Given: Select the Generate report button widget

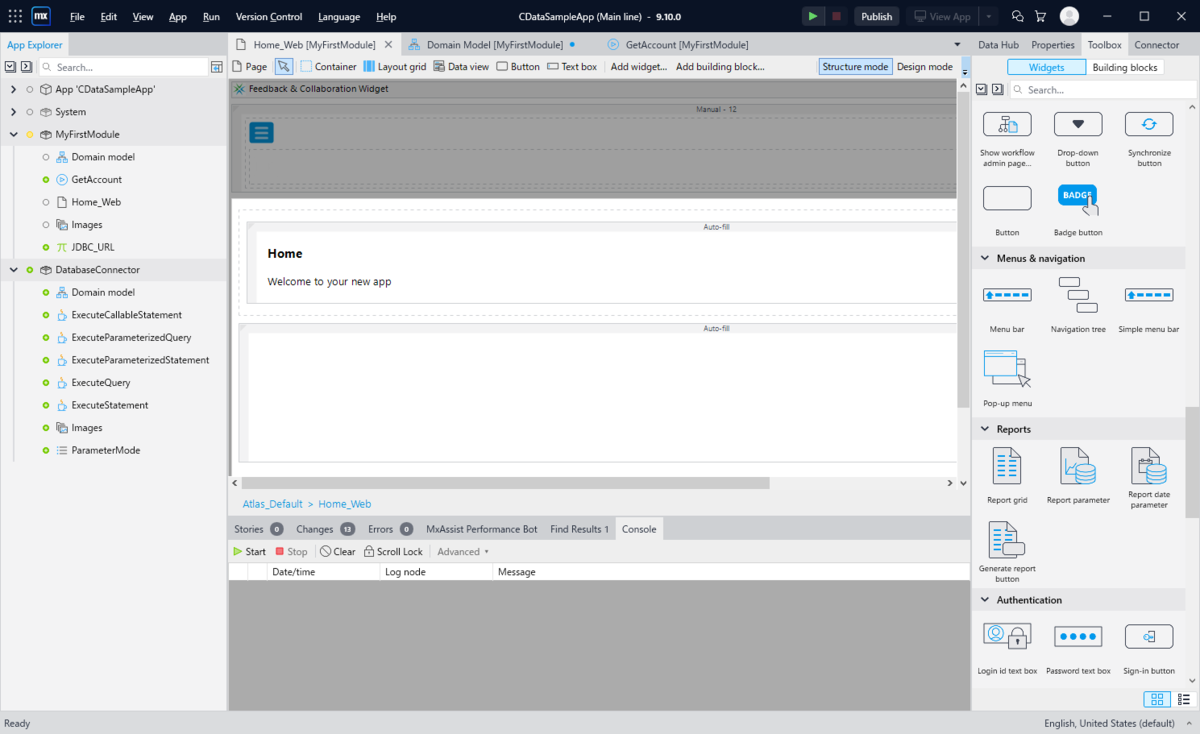Looking at the screenshot, I should tap(1007, 552).
